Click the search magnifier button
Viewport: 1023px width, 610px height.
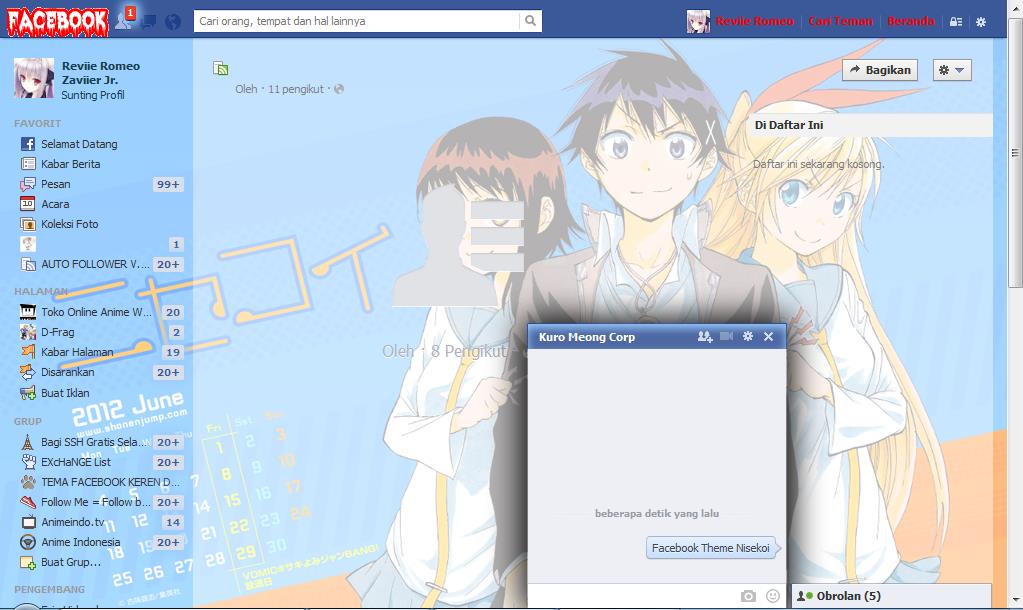pos(530,21)
